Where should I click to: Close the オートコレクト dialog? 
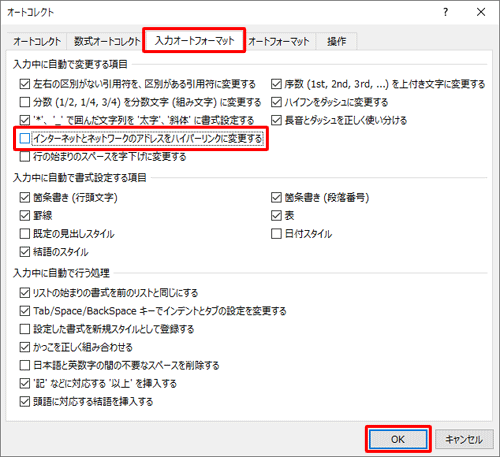[481, 12]
